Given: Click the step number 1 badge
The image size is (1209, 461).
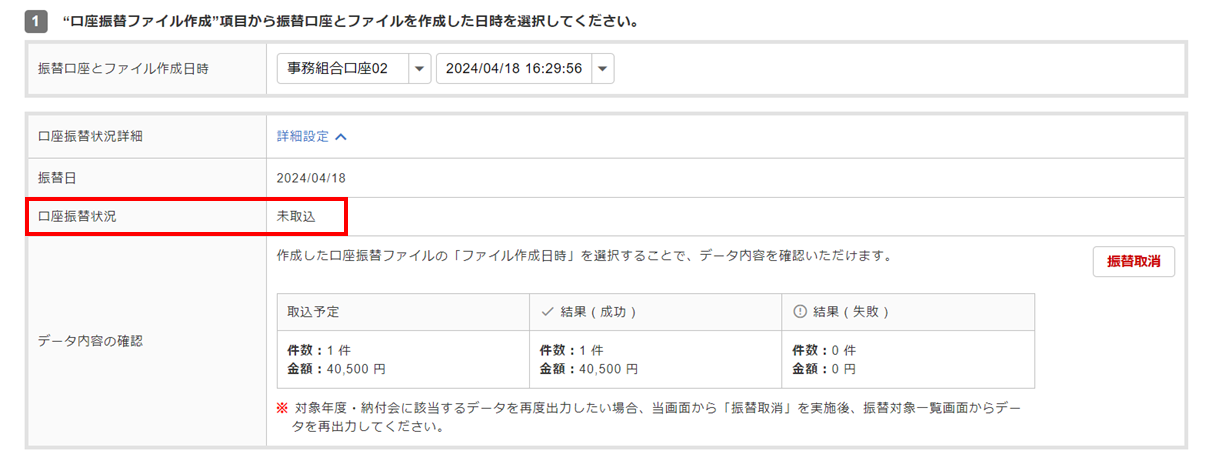Looking at the screenshot, I should click(x=36, y=20).
